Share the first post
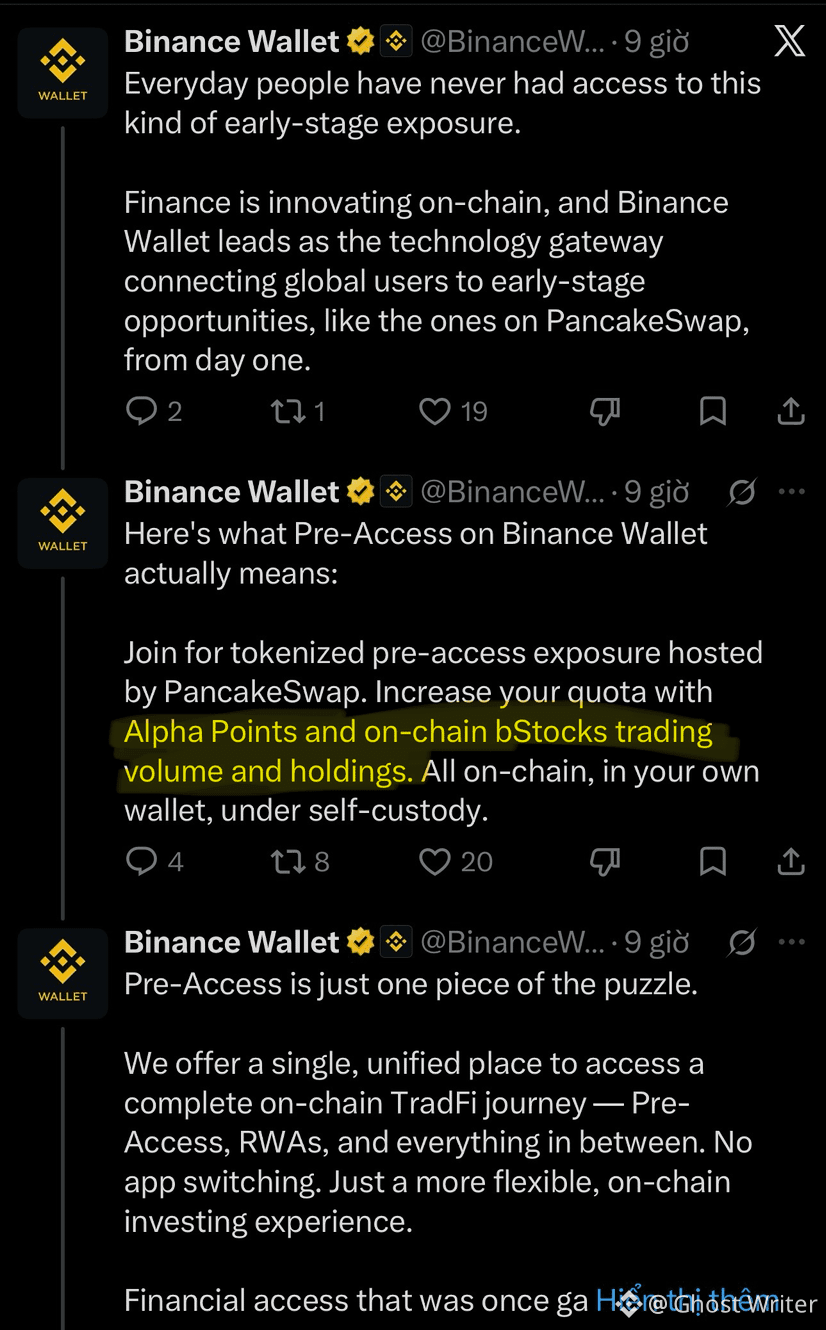Viewport: 826px width, 1330px height. [x=791, y=410]
